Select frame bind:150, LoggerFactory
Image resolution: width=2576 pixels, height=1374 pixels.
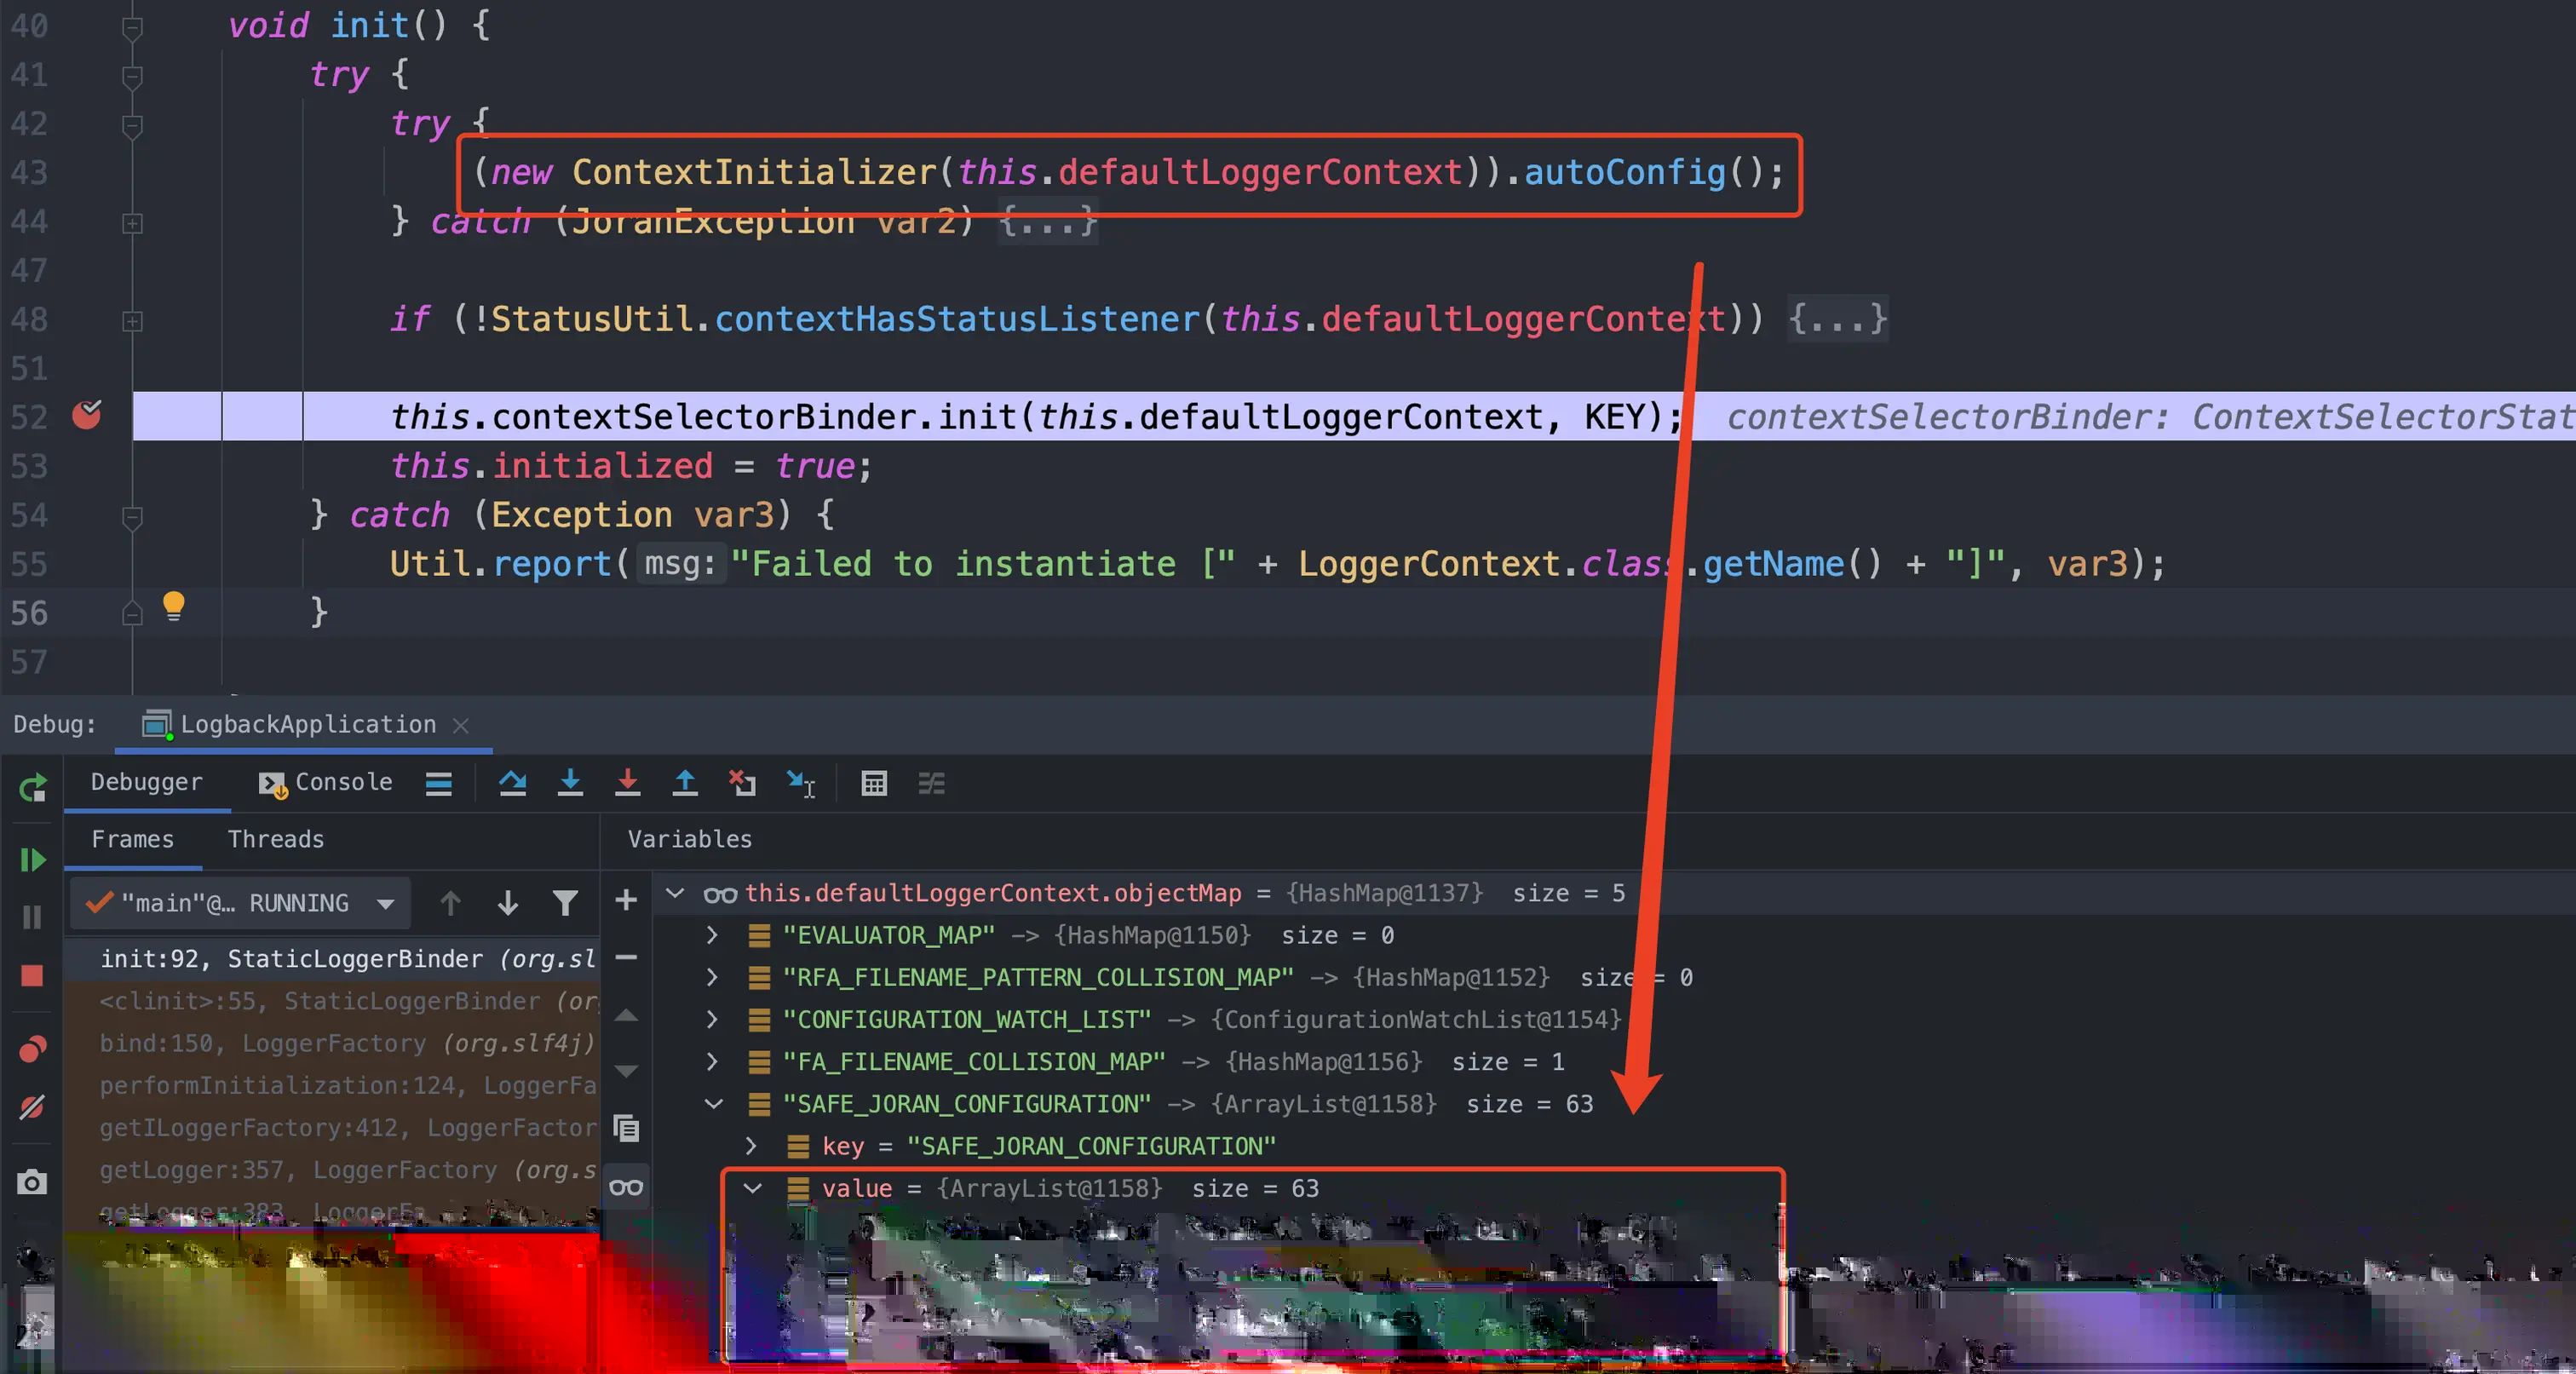point(333,1043)
